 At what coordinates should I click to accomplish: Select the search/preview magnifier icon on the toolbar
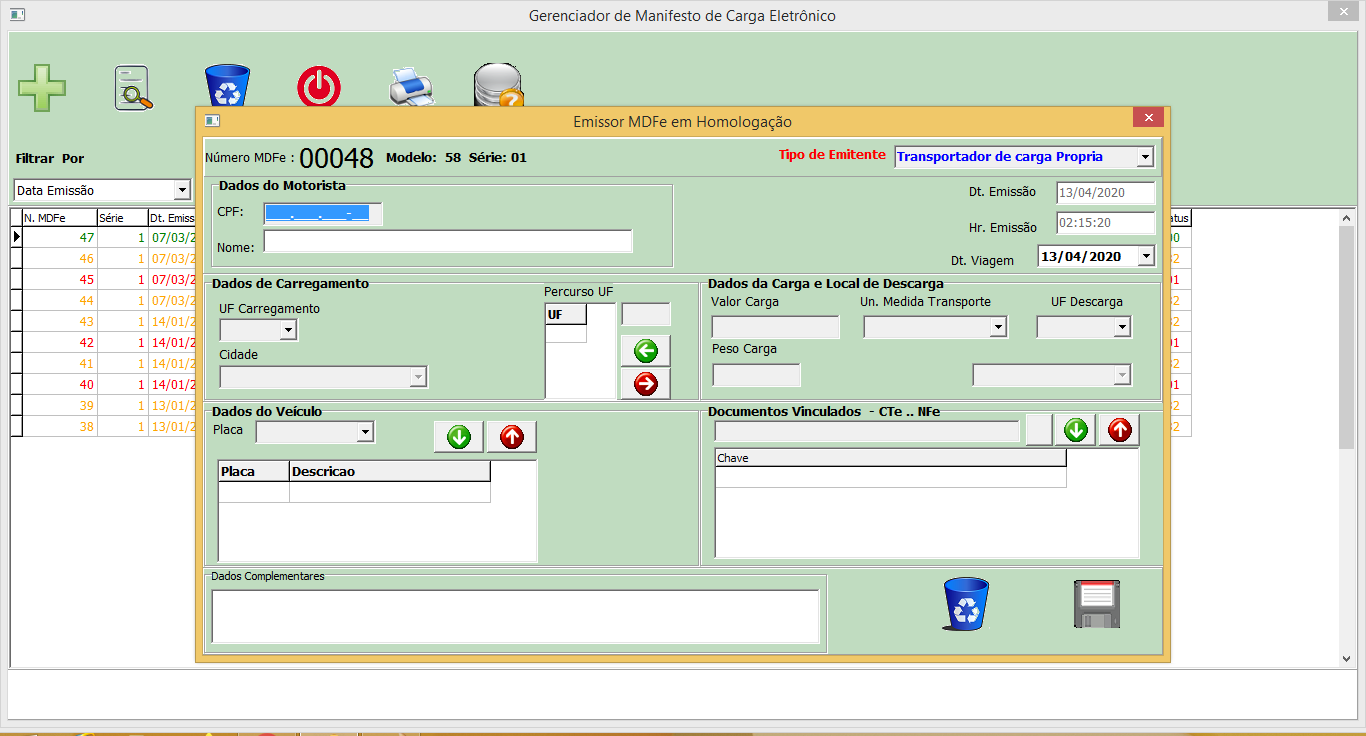(131, 88)
